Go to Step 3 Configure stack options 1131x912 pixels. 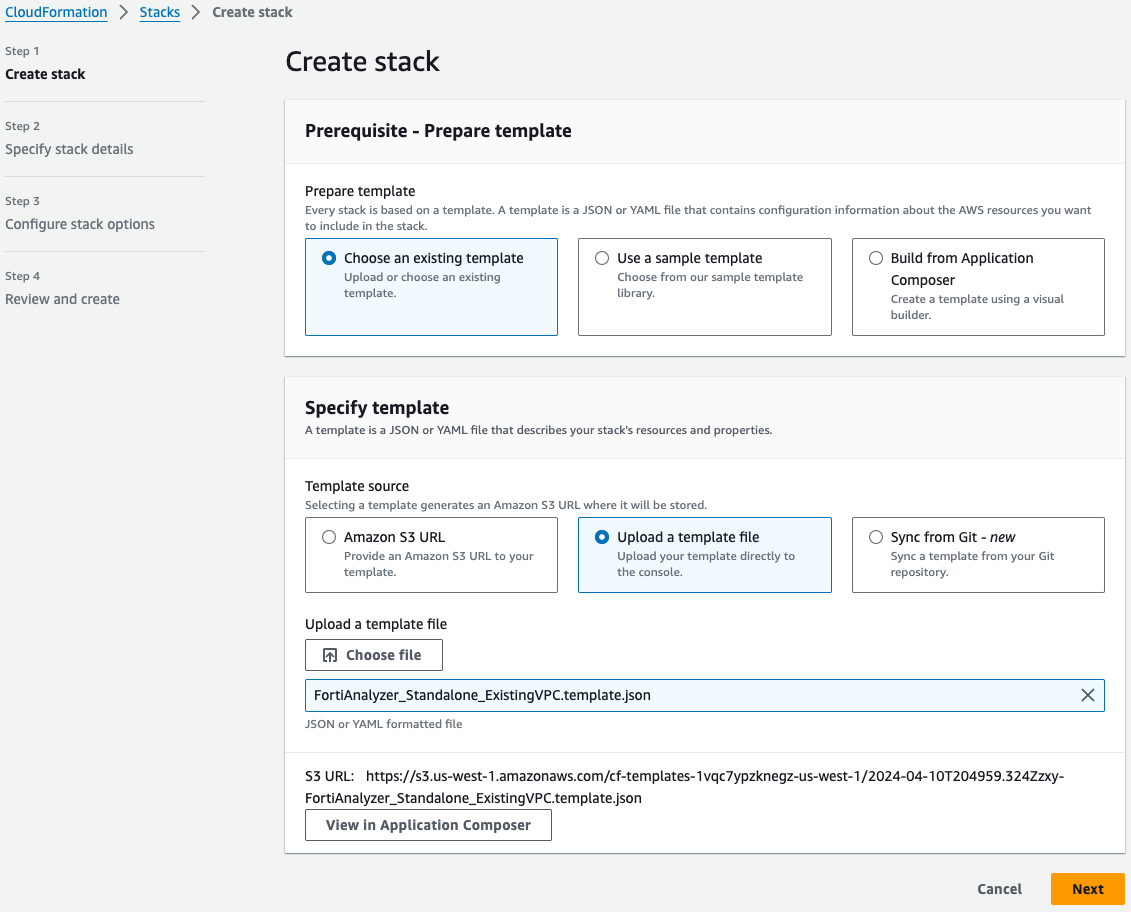[80, 224]
